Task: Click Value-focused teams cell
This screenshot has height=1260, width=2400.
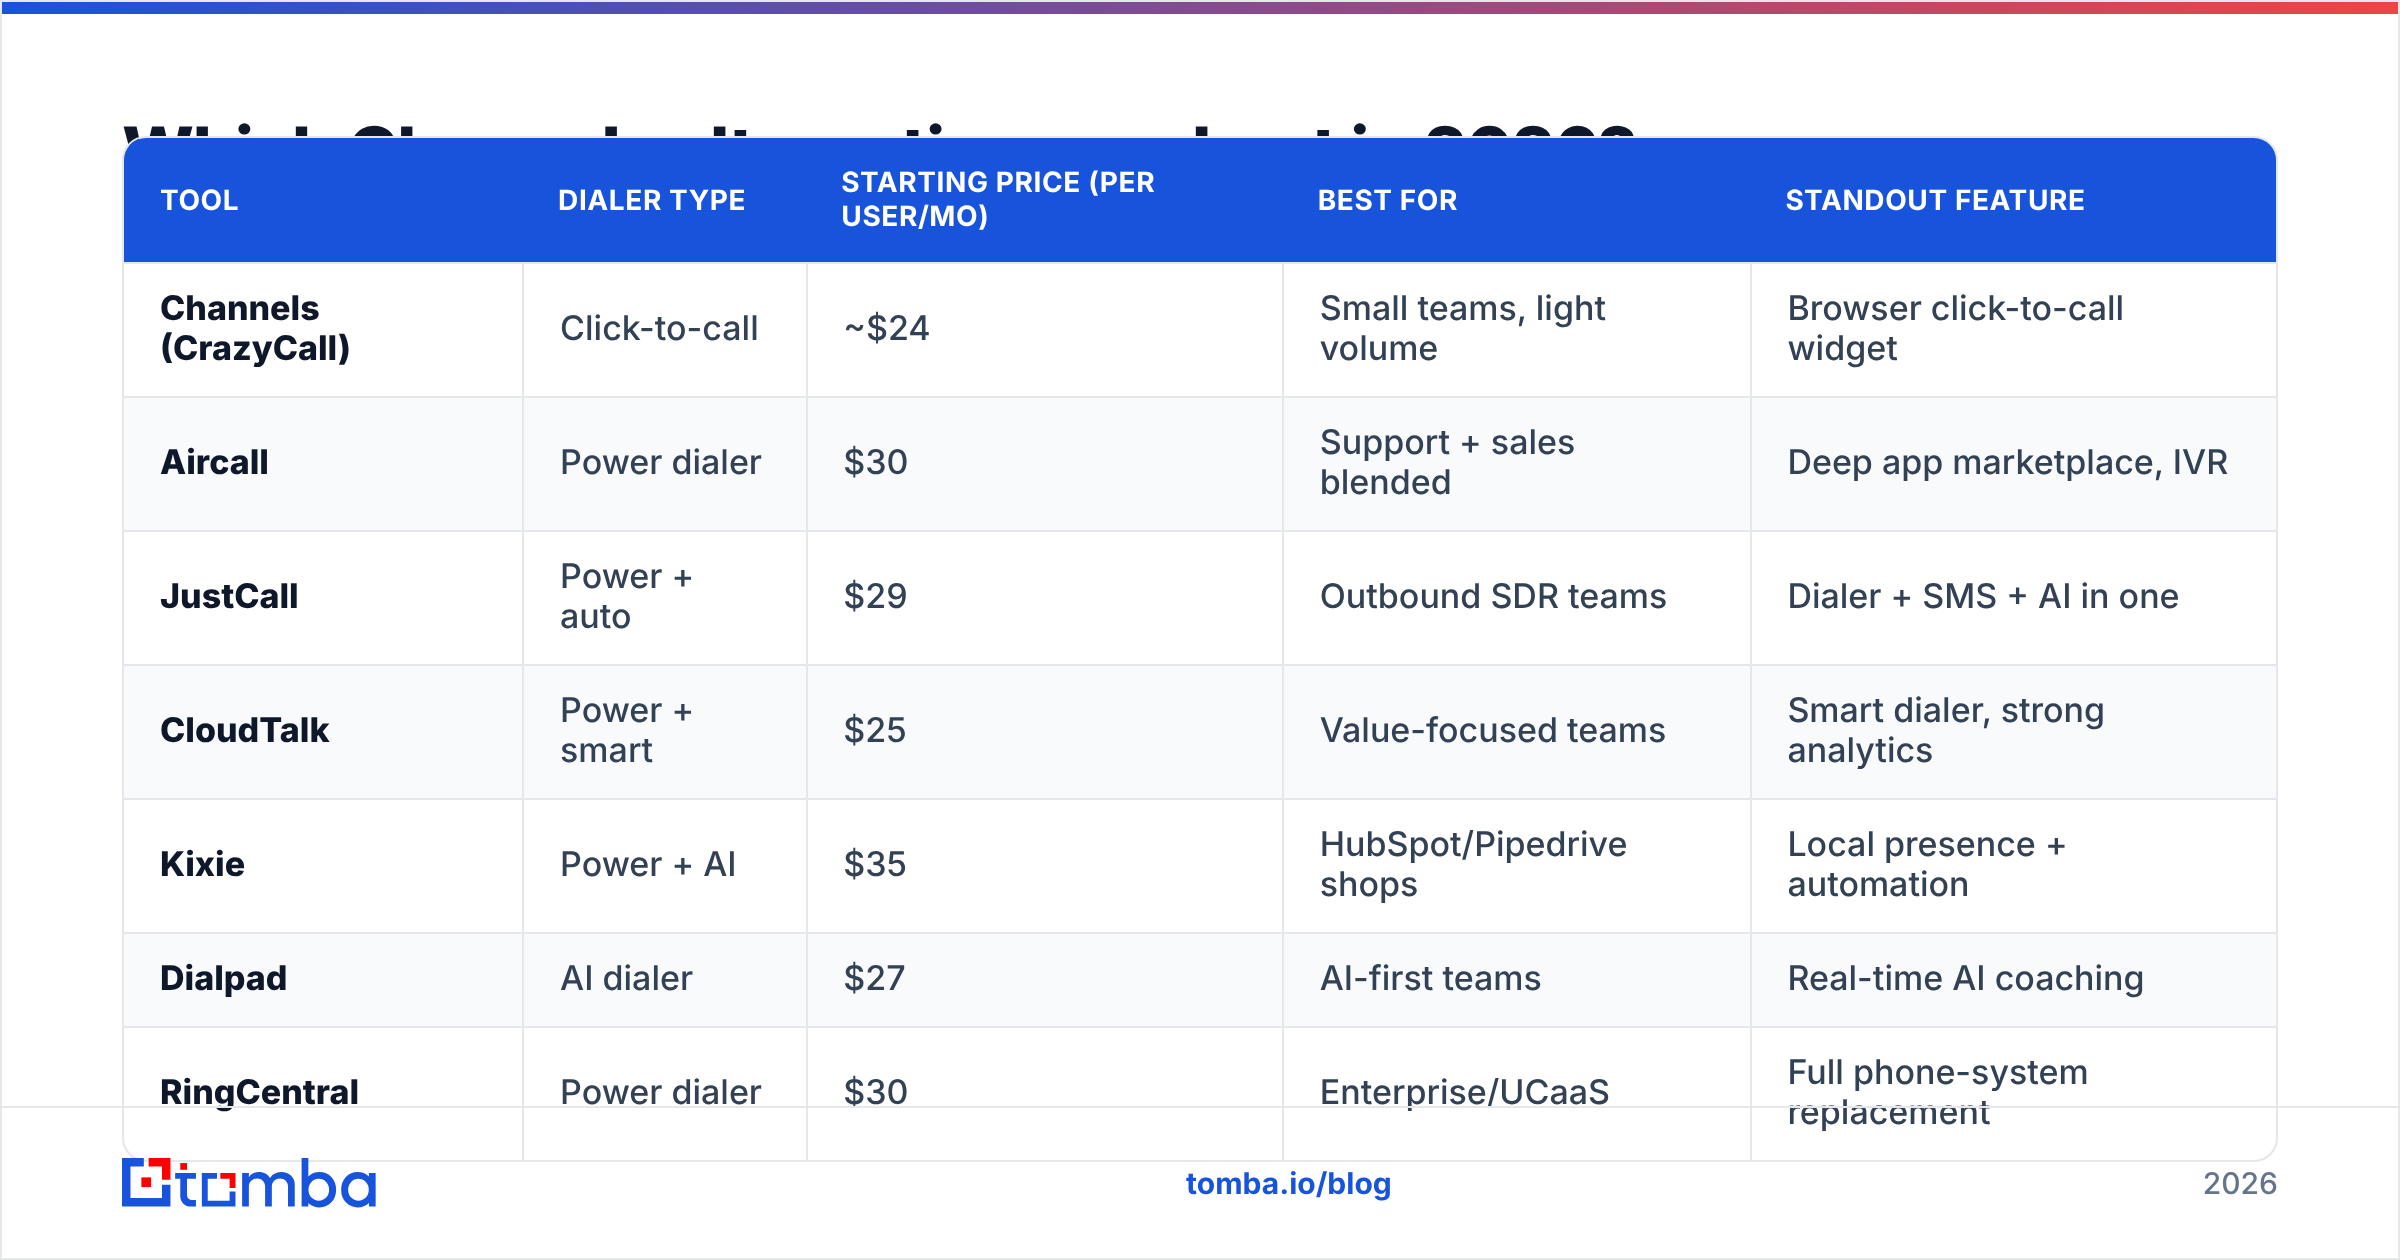Action: 1492,730
